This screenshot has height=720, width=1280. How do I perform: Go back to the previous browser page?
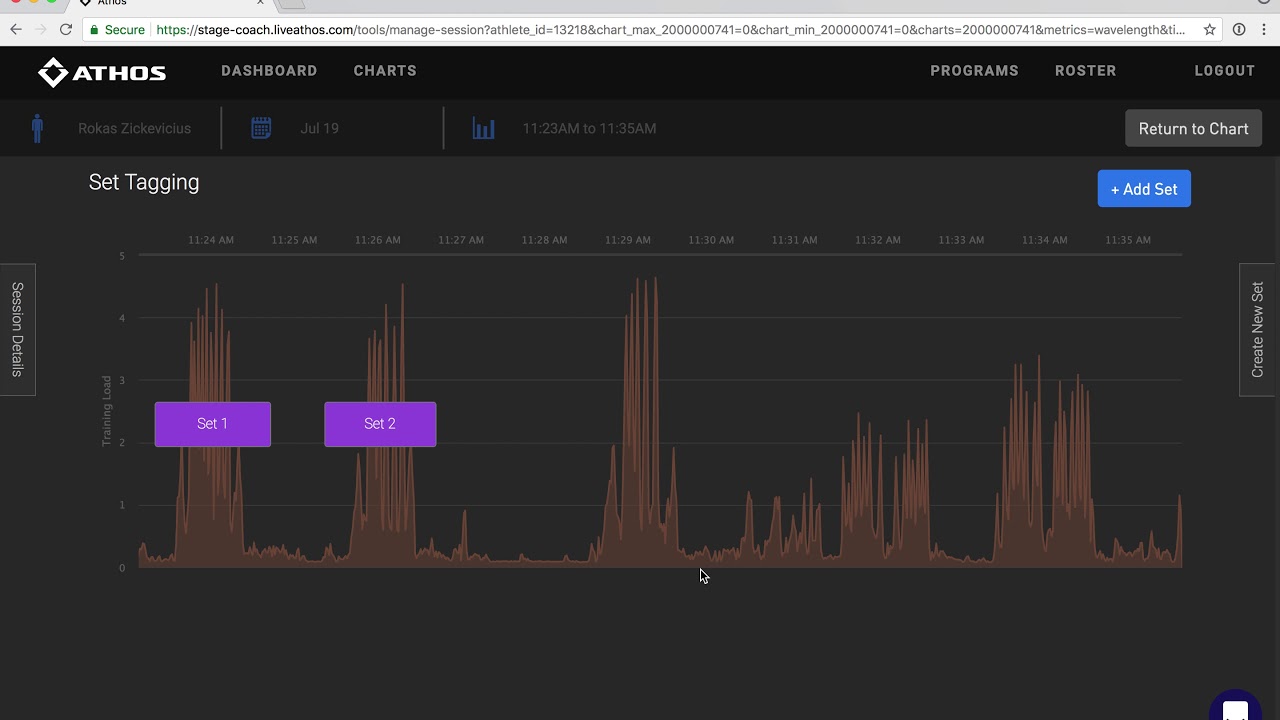pos(16,30)
